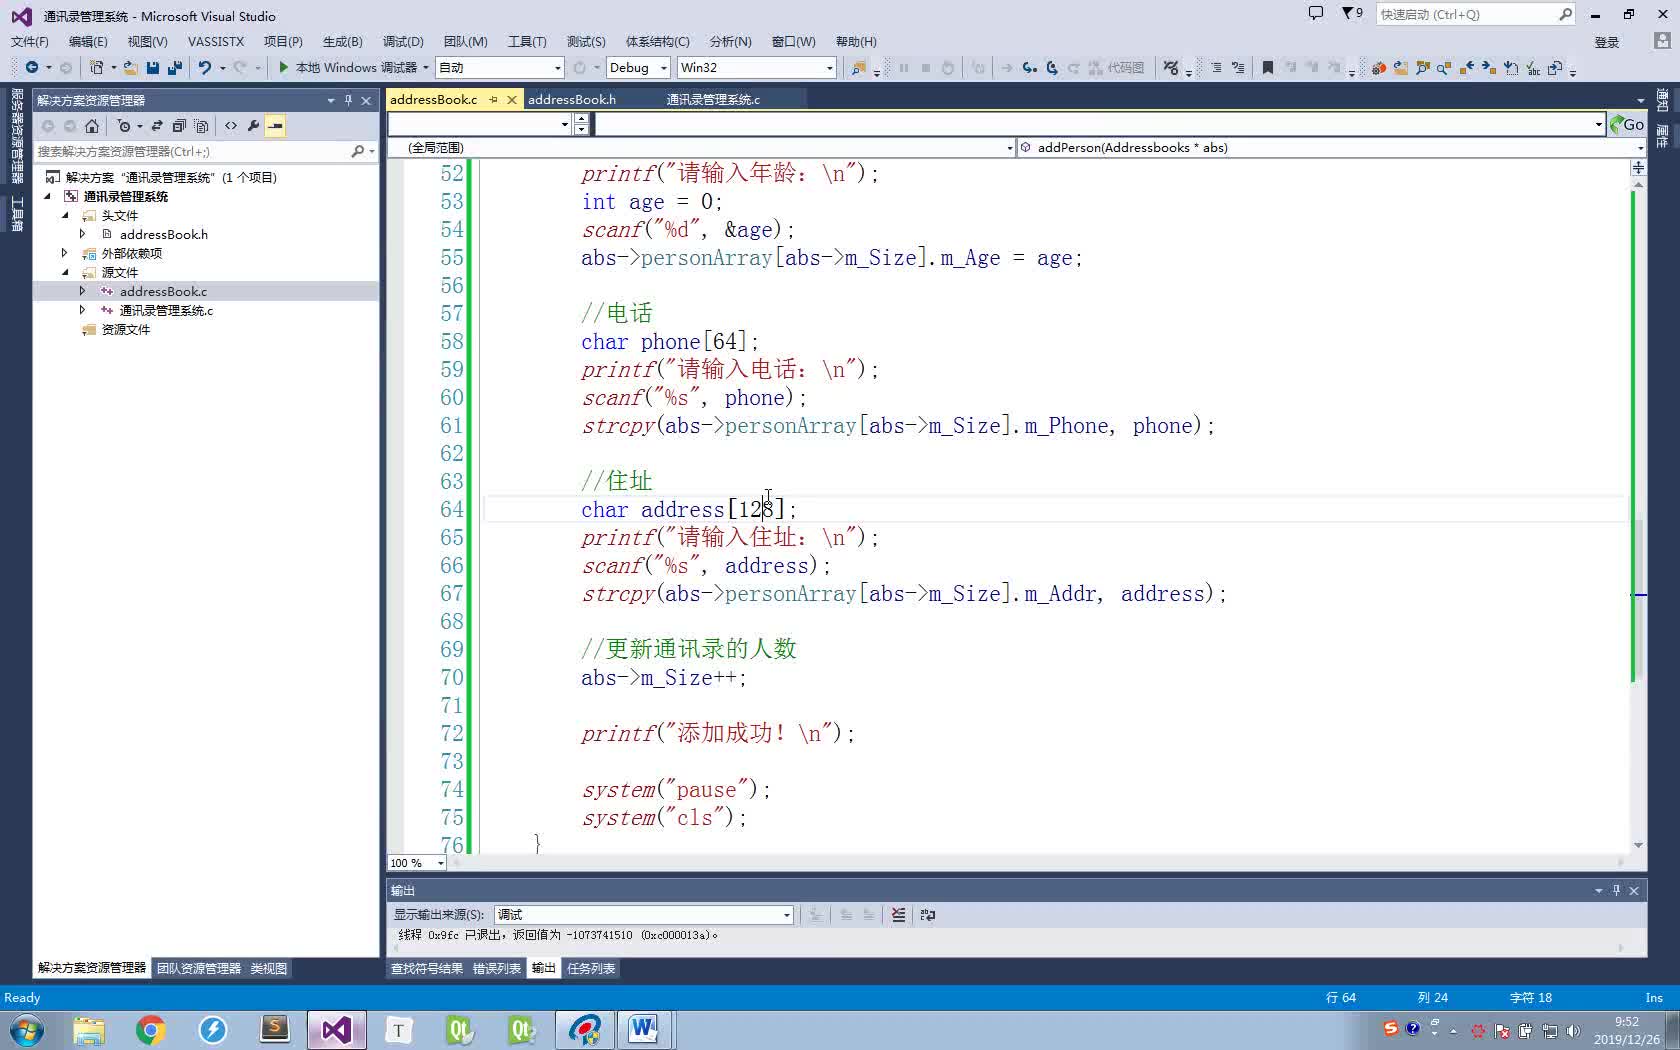Screen dimensions: 1680x1050
Task: Open the 生成(B) menu
Action: (342, 41)
